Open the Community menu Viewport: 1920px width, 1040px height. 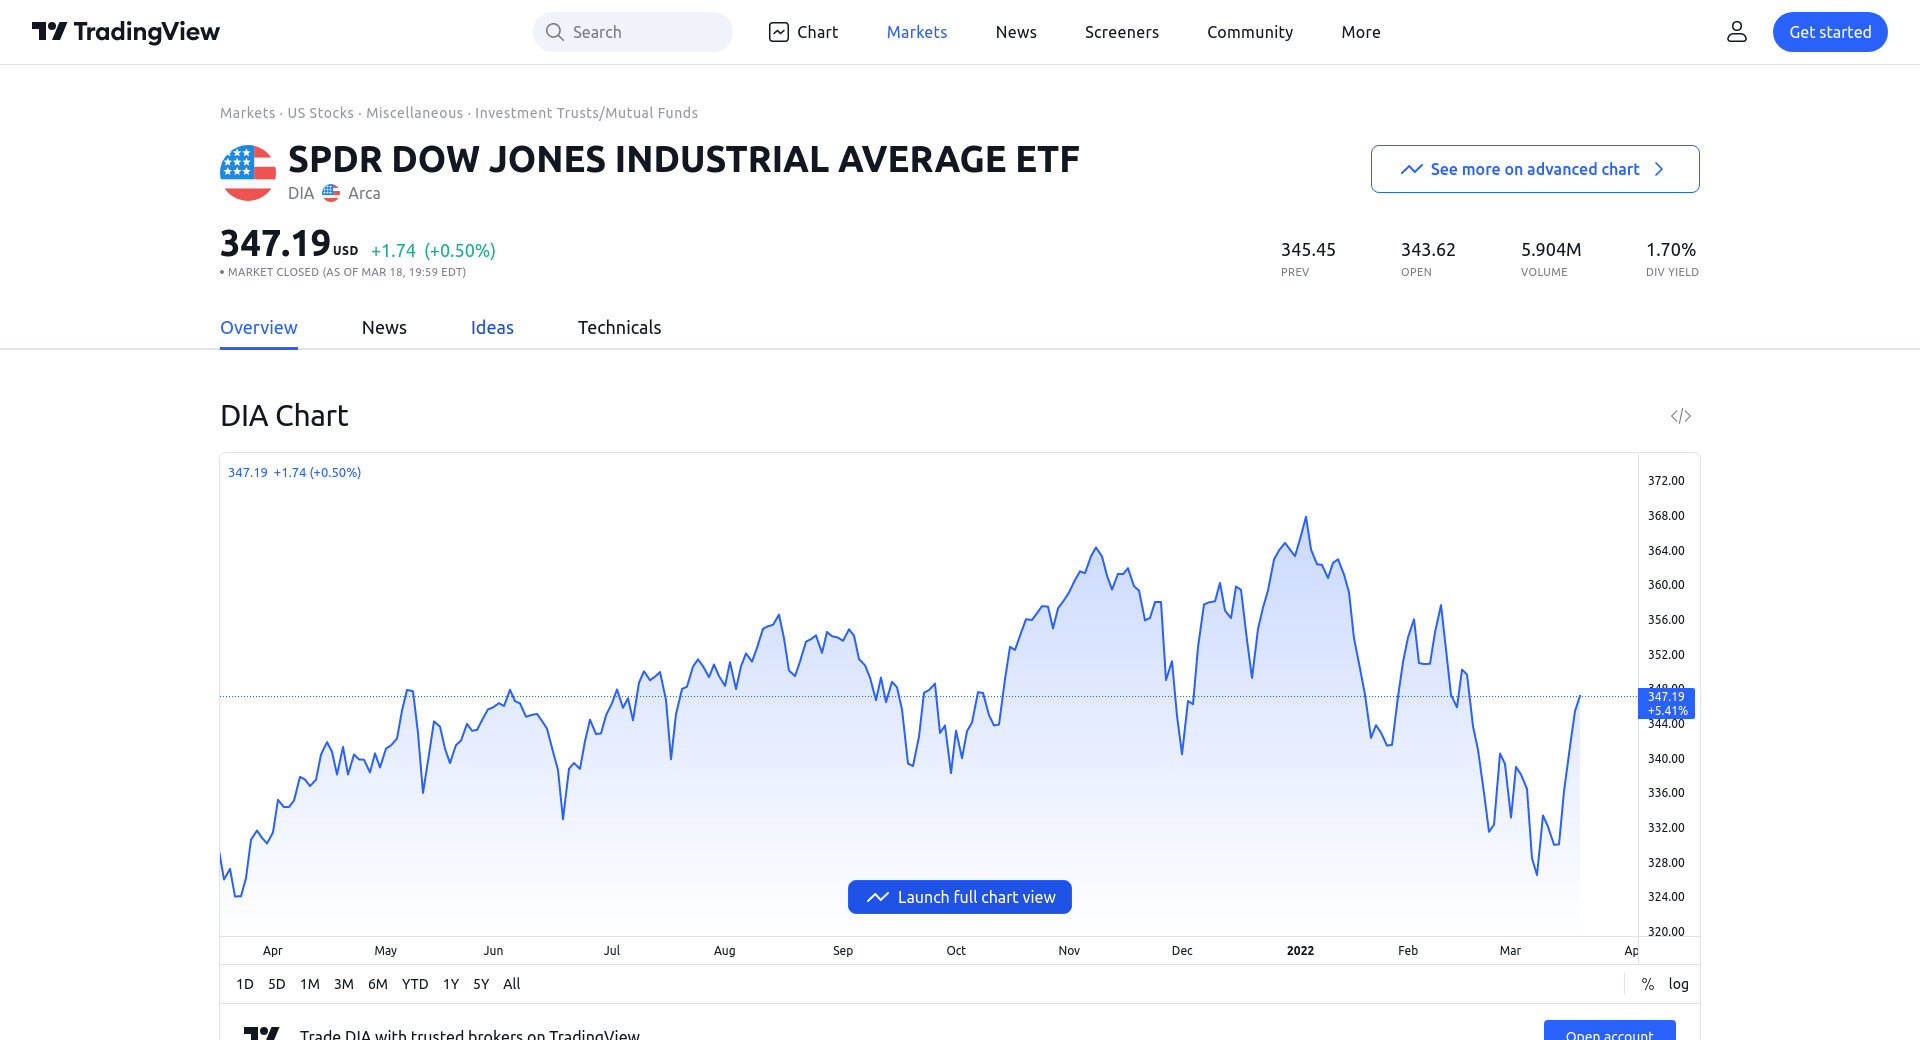(1249, 32)
